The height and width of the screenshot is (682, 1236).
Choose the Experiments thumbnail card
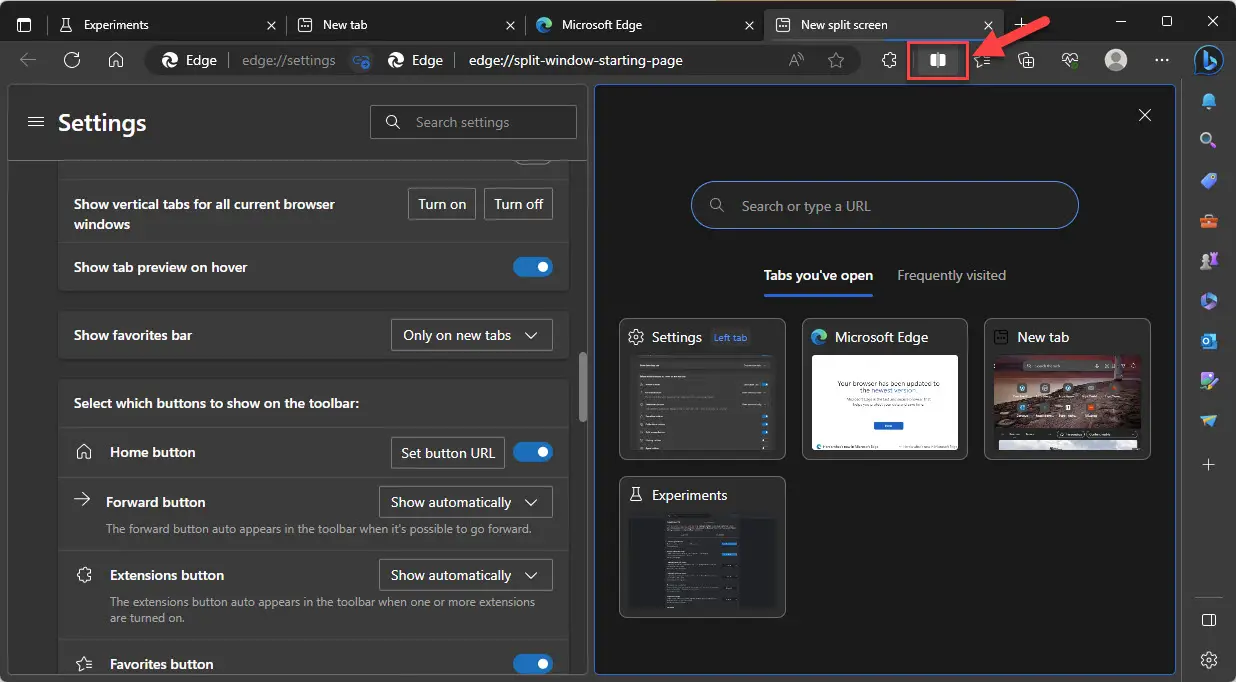[x=702, y=547]
